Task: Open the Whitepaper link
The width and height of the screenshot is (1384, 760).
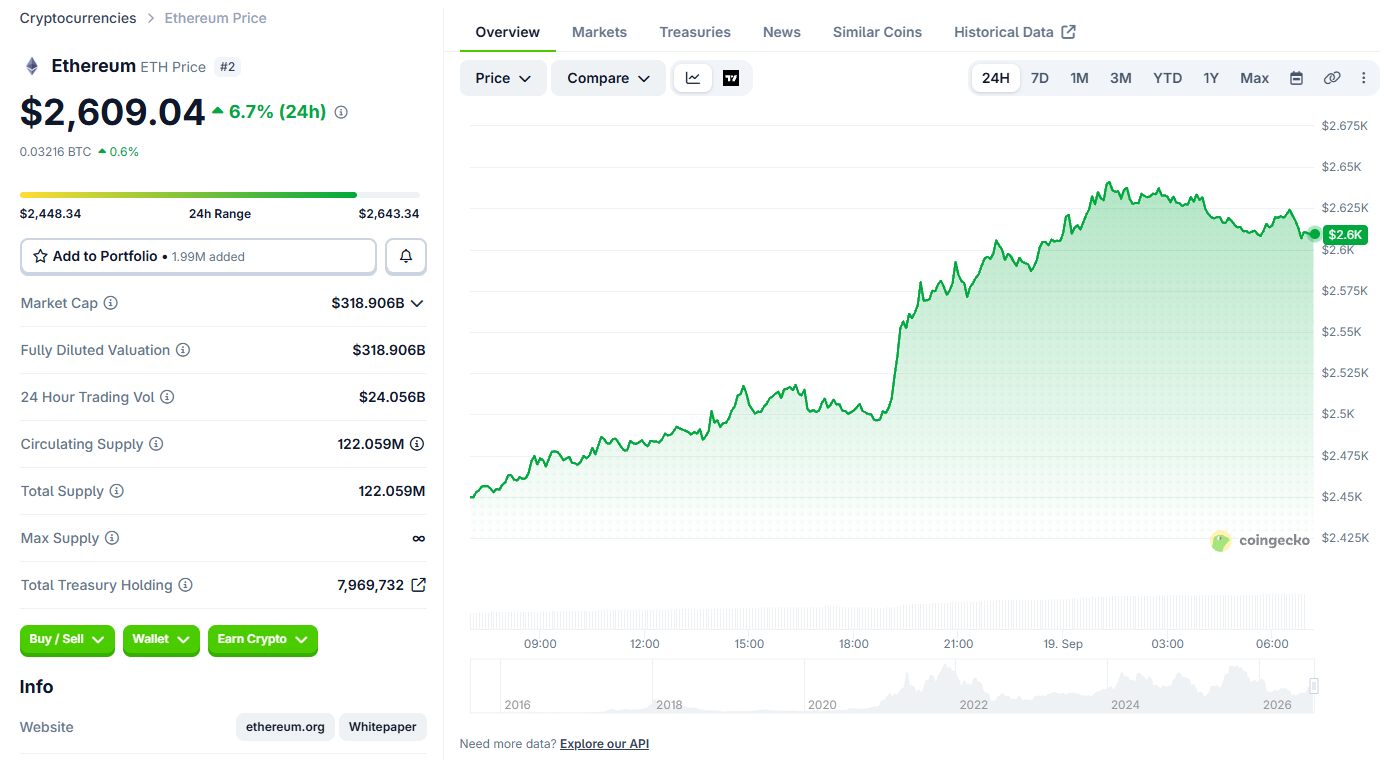Action: tap(383, 727)
